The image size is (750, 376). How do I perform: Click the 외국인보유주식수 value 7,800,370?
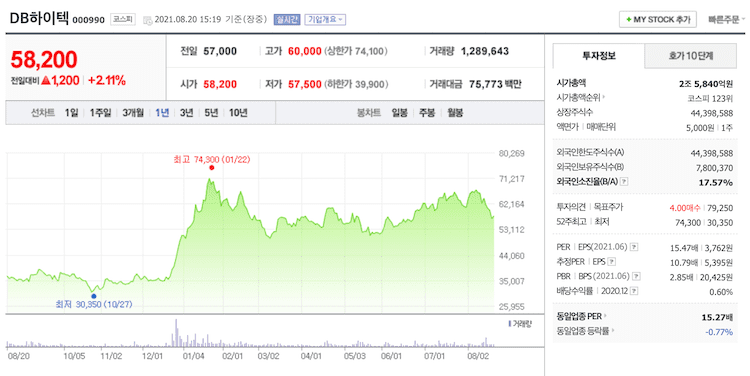click(712, 168)
